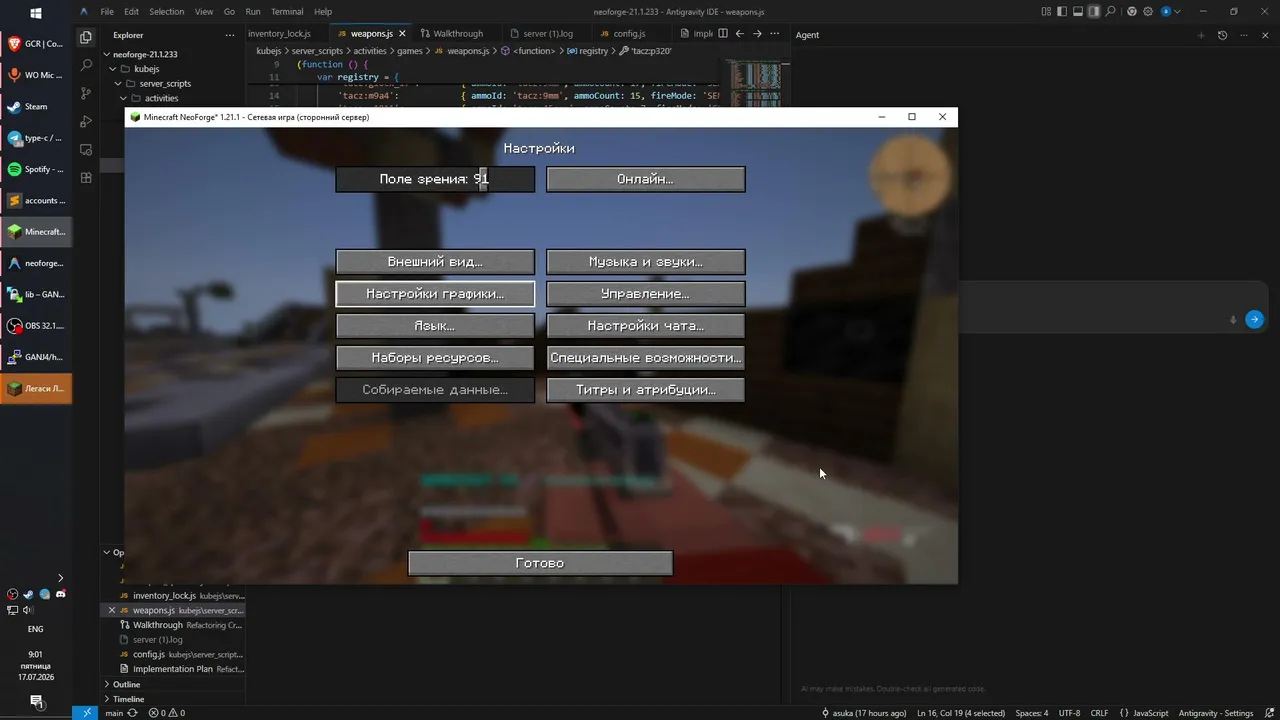Switch to the config.js editor tab
Viewport: 1280px width, 720px height.
pyautogui.click(x=629, y=34)
